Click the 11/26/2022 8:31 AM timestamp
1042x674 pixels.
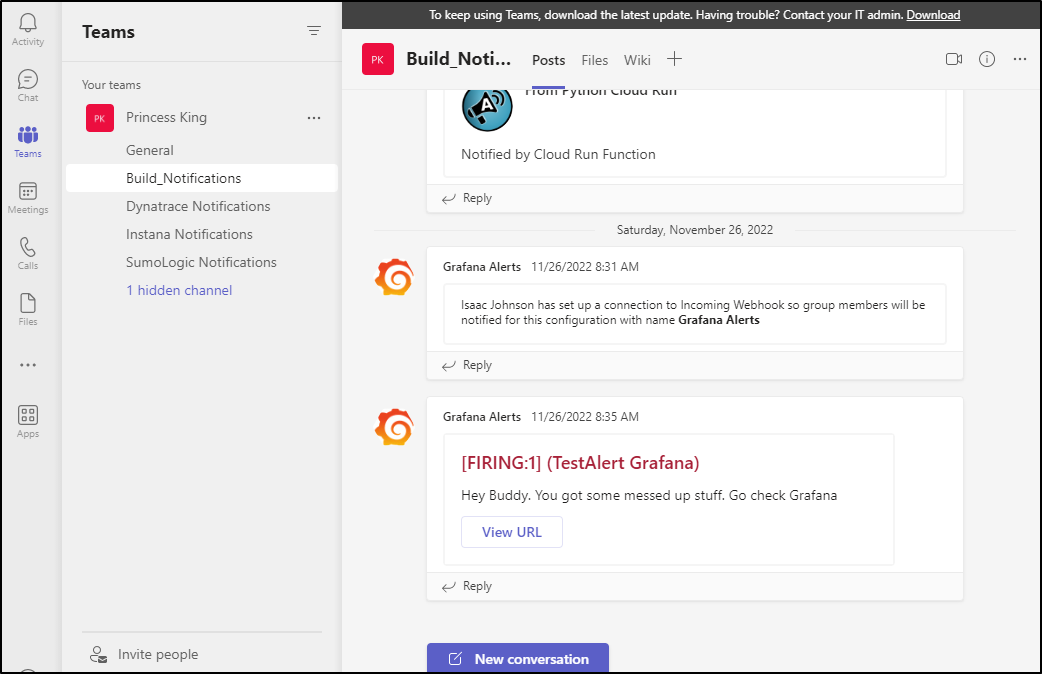click(585, 267)
